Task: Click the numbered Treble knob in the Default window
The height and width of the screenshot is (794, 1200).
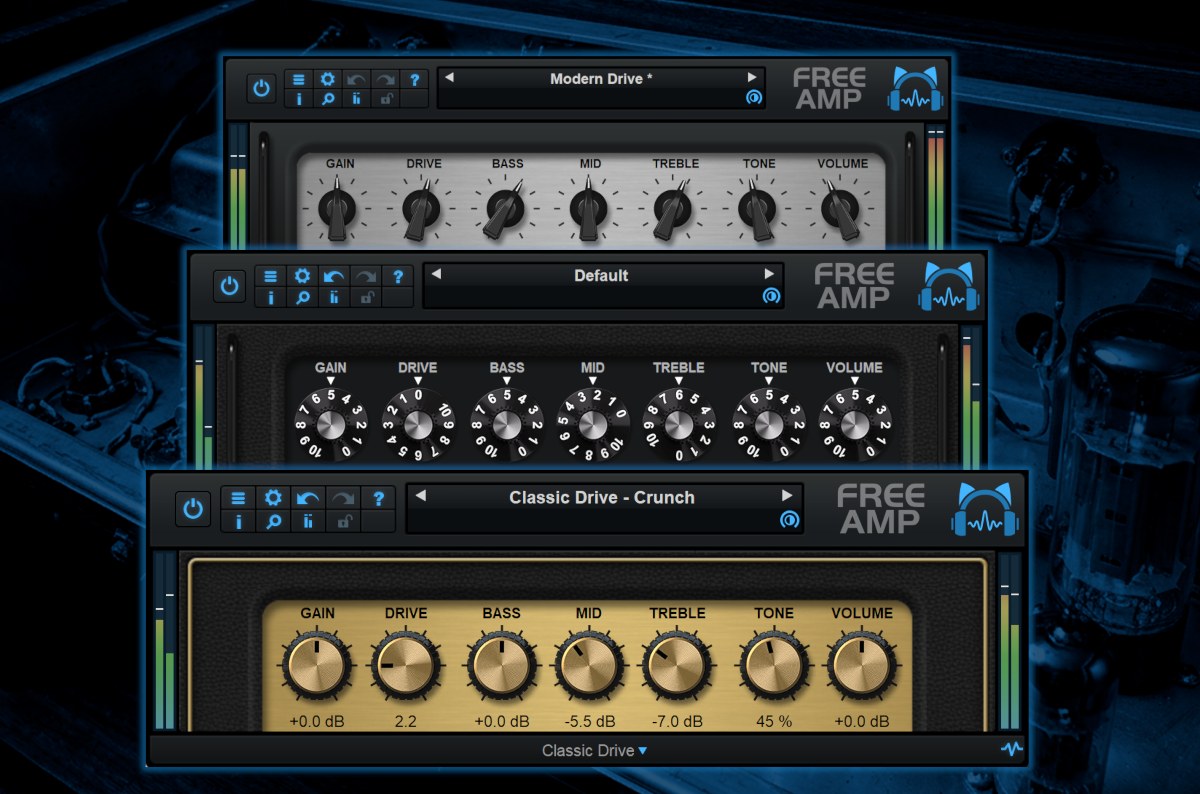Action: coord(679,424)
